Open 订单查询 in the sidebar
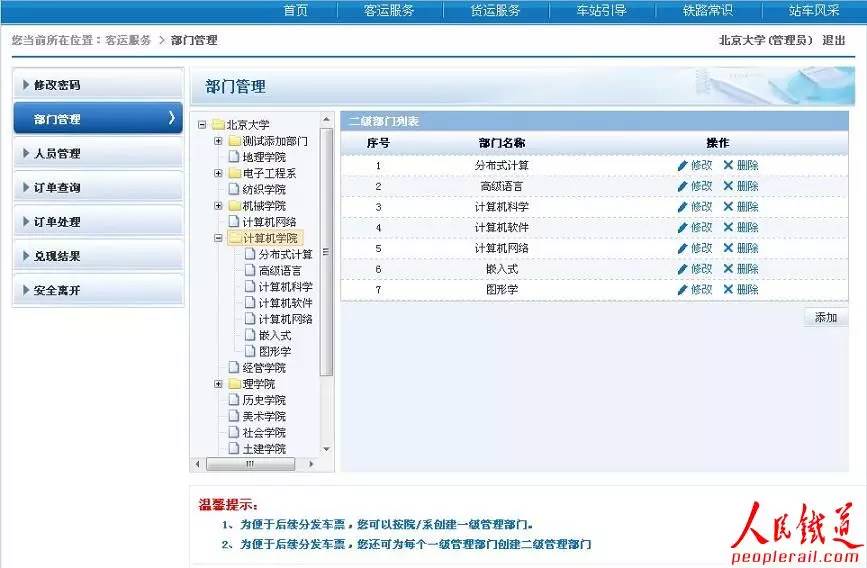This screenshot has width=867, height=568. click(x=98, y=187)
